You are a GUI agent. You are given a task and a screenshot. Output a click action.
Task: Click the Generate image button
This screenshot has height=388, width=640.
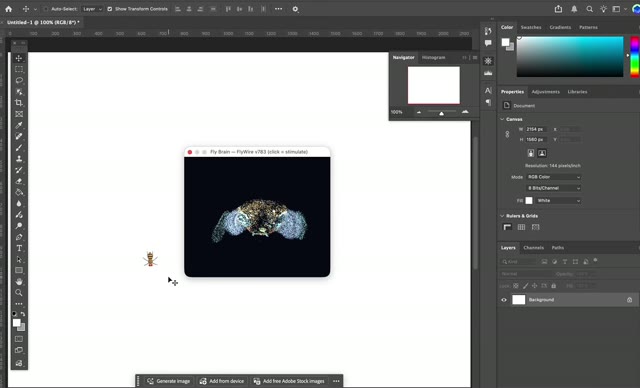(x=169, y=381)
